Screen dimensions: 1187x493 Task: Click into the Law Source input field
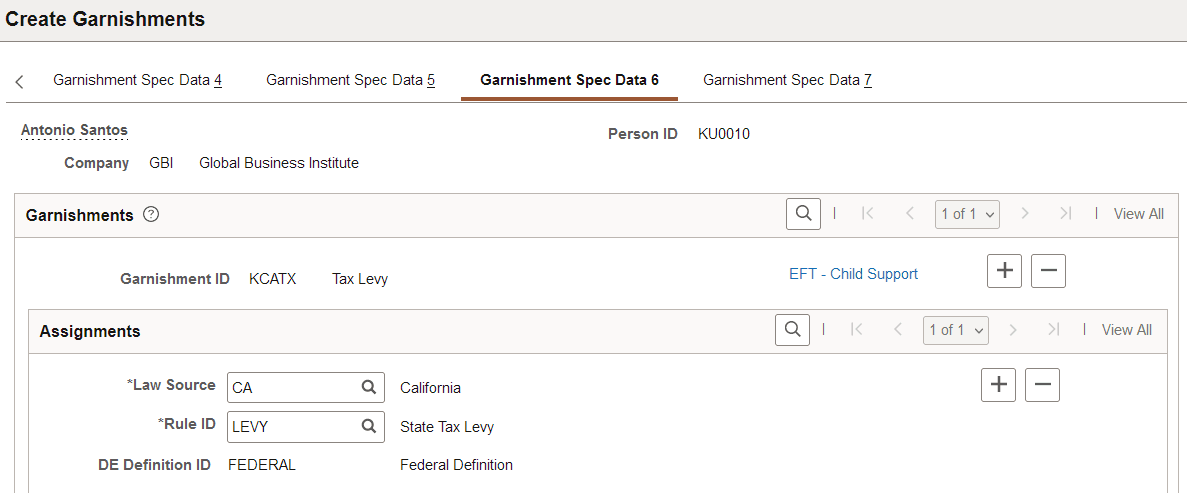(292, 387)
